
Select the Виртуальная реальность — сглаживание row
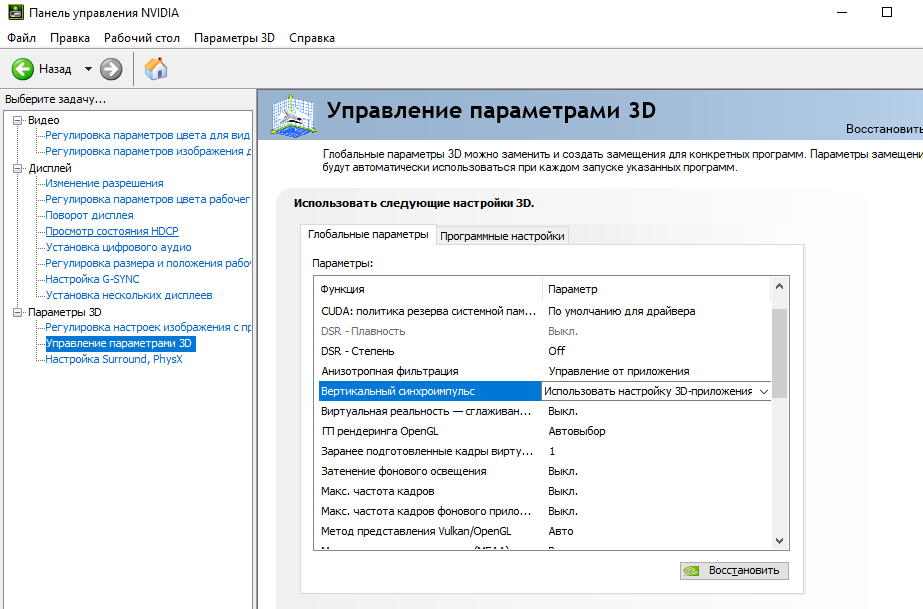[544, 411]
